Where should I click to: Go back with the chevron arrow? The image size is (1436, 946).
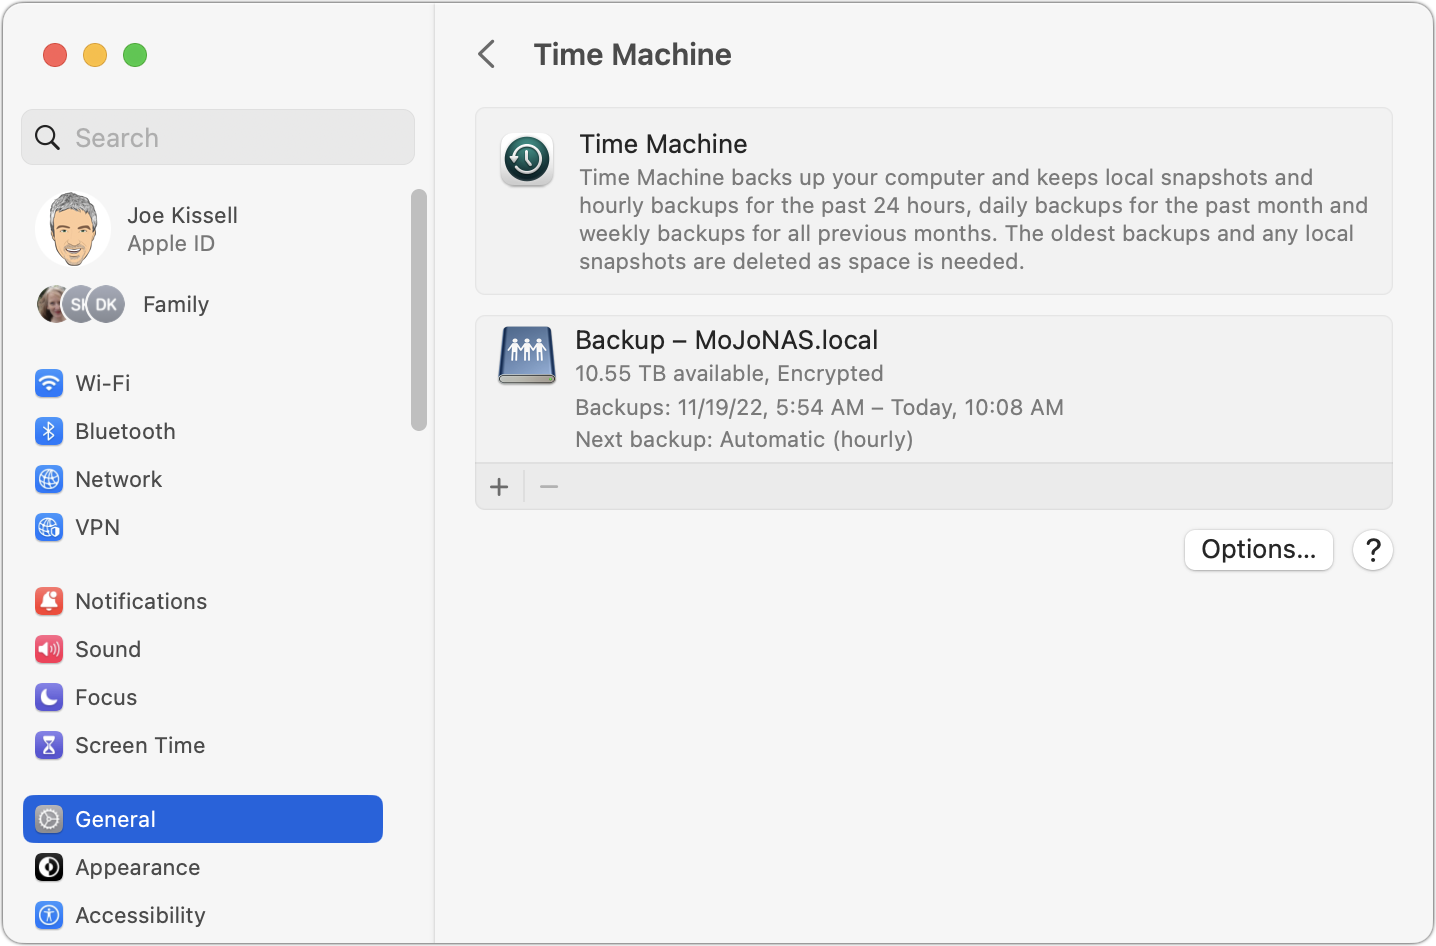(x=487, y=54)
